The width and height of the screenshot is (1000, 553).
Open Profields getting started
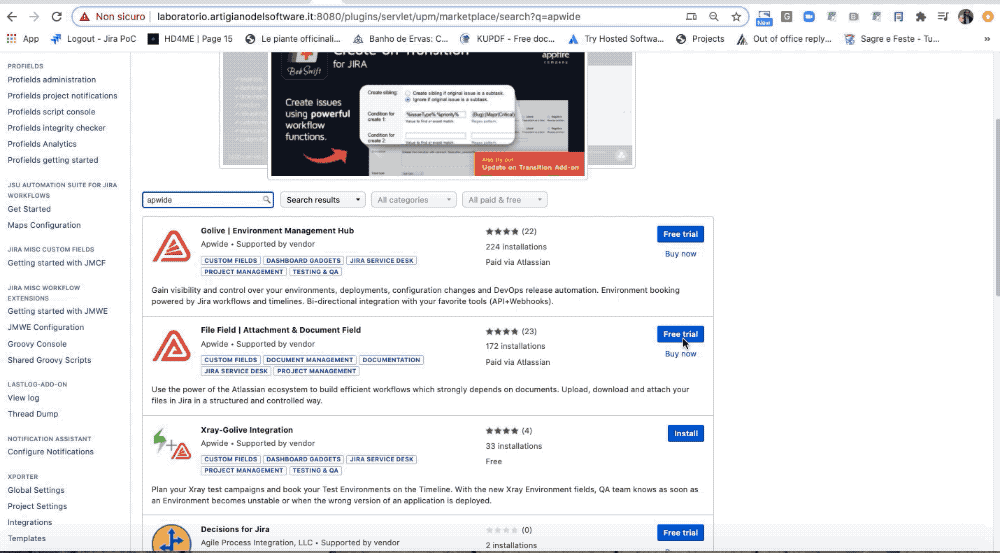click(53, 160)
